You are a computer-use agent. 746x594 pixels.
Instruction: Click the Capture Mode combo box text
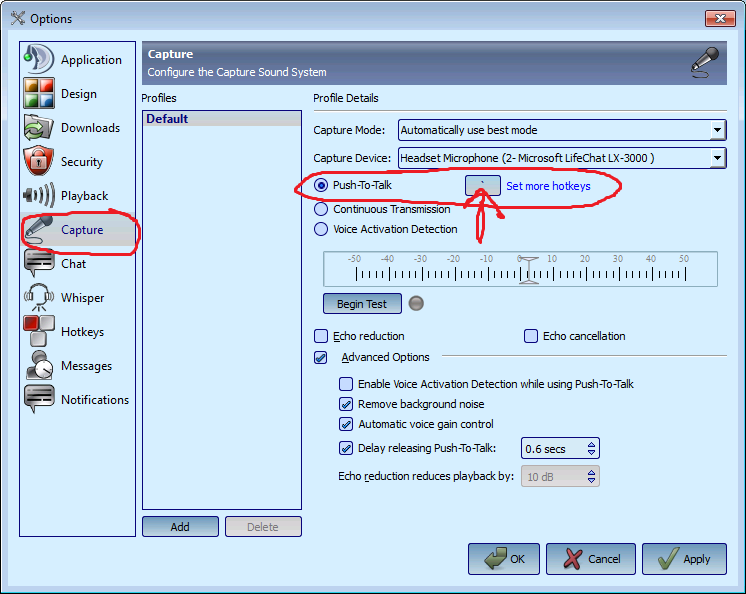(562, 130)
